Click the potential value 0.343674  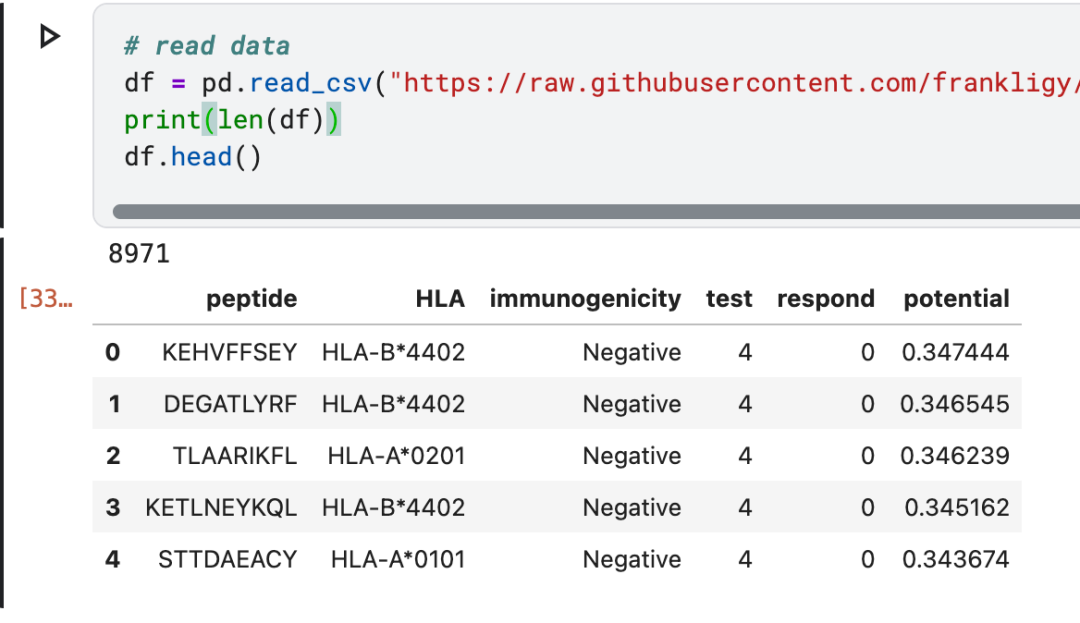click(955, 560)
